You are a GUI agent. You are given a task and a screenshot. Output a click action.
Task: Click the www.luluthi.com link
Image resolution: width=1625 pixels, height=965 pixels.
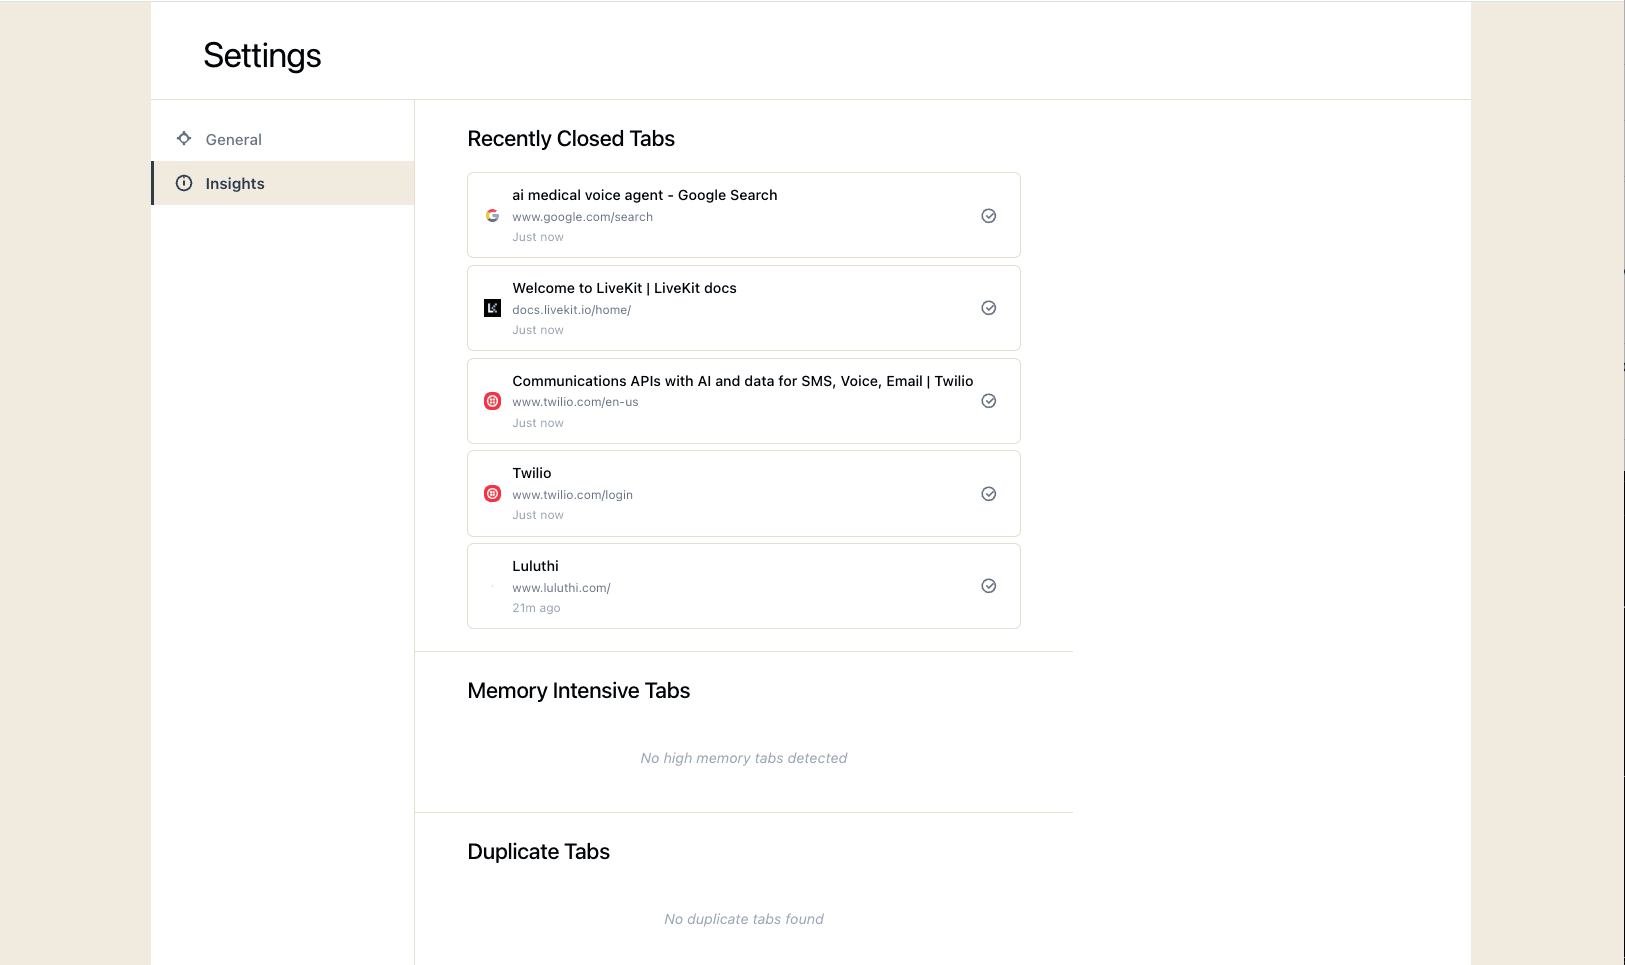point(561,587)
